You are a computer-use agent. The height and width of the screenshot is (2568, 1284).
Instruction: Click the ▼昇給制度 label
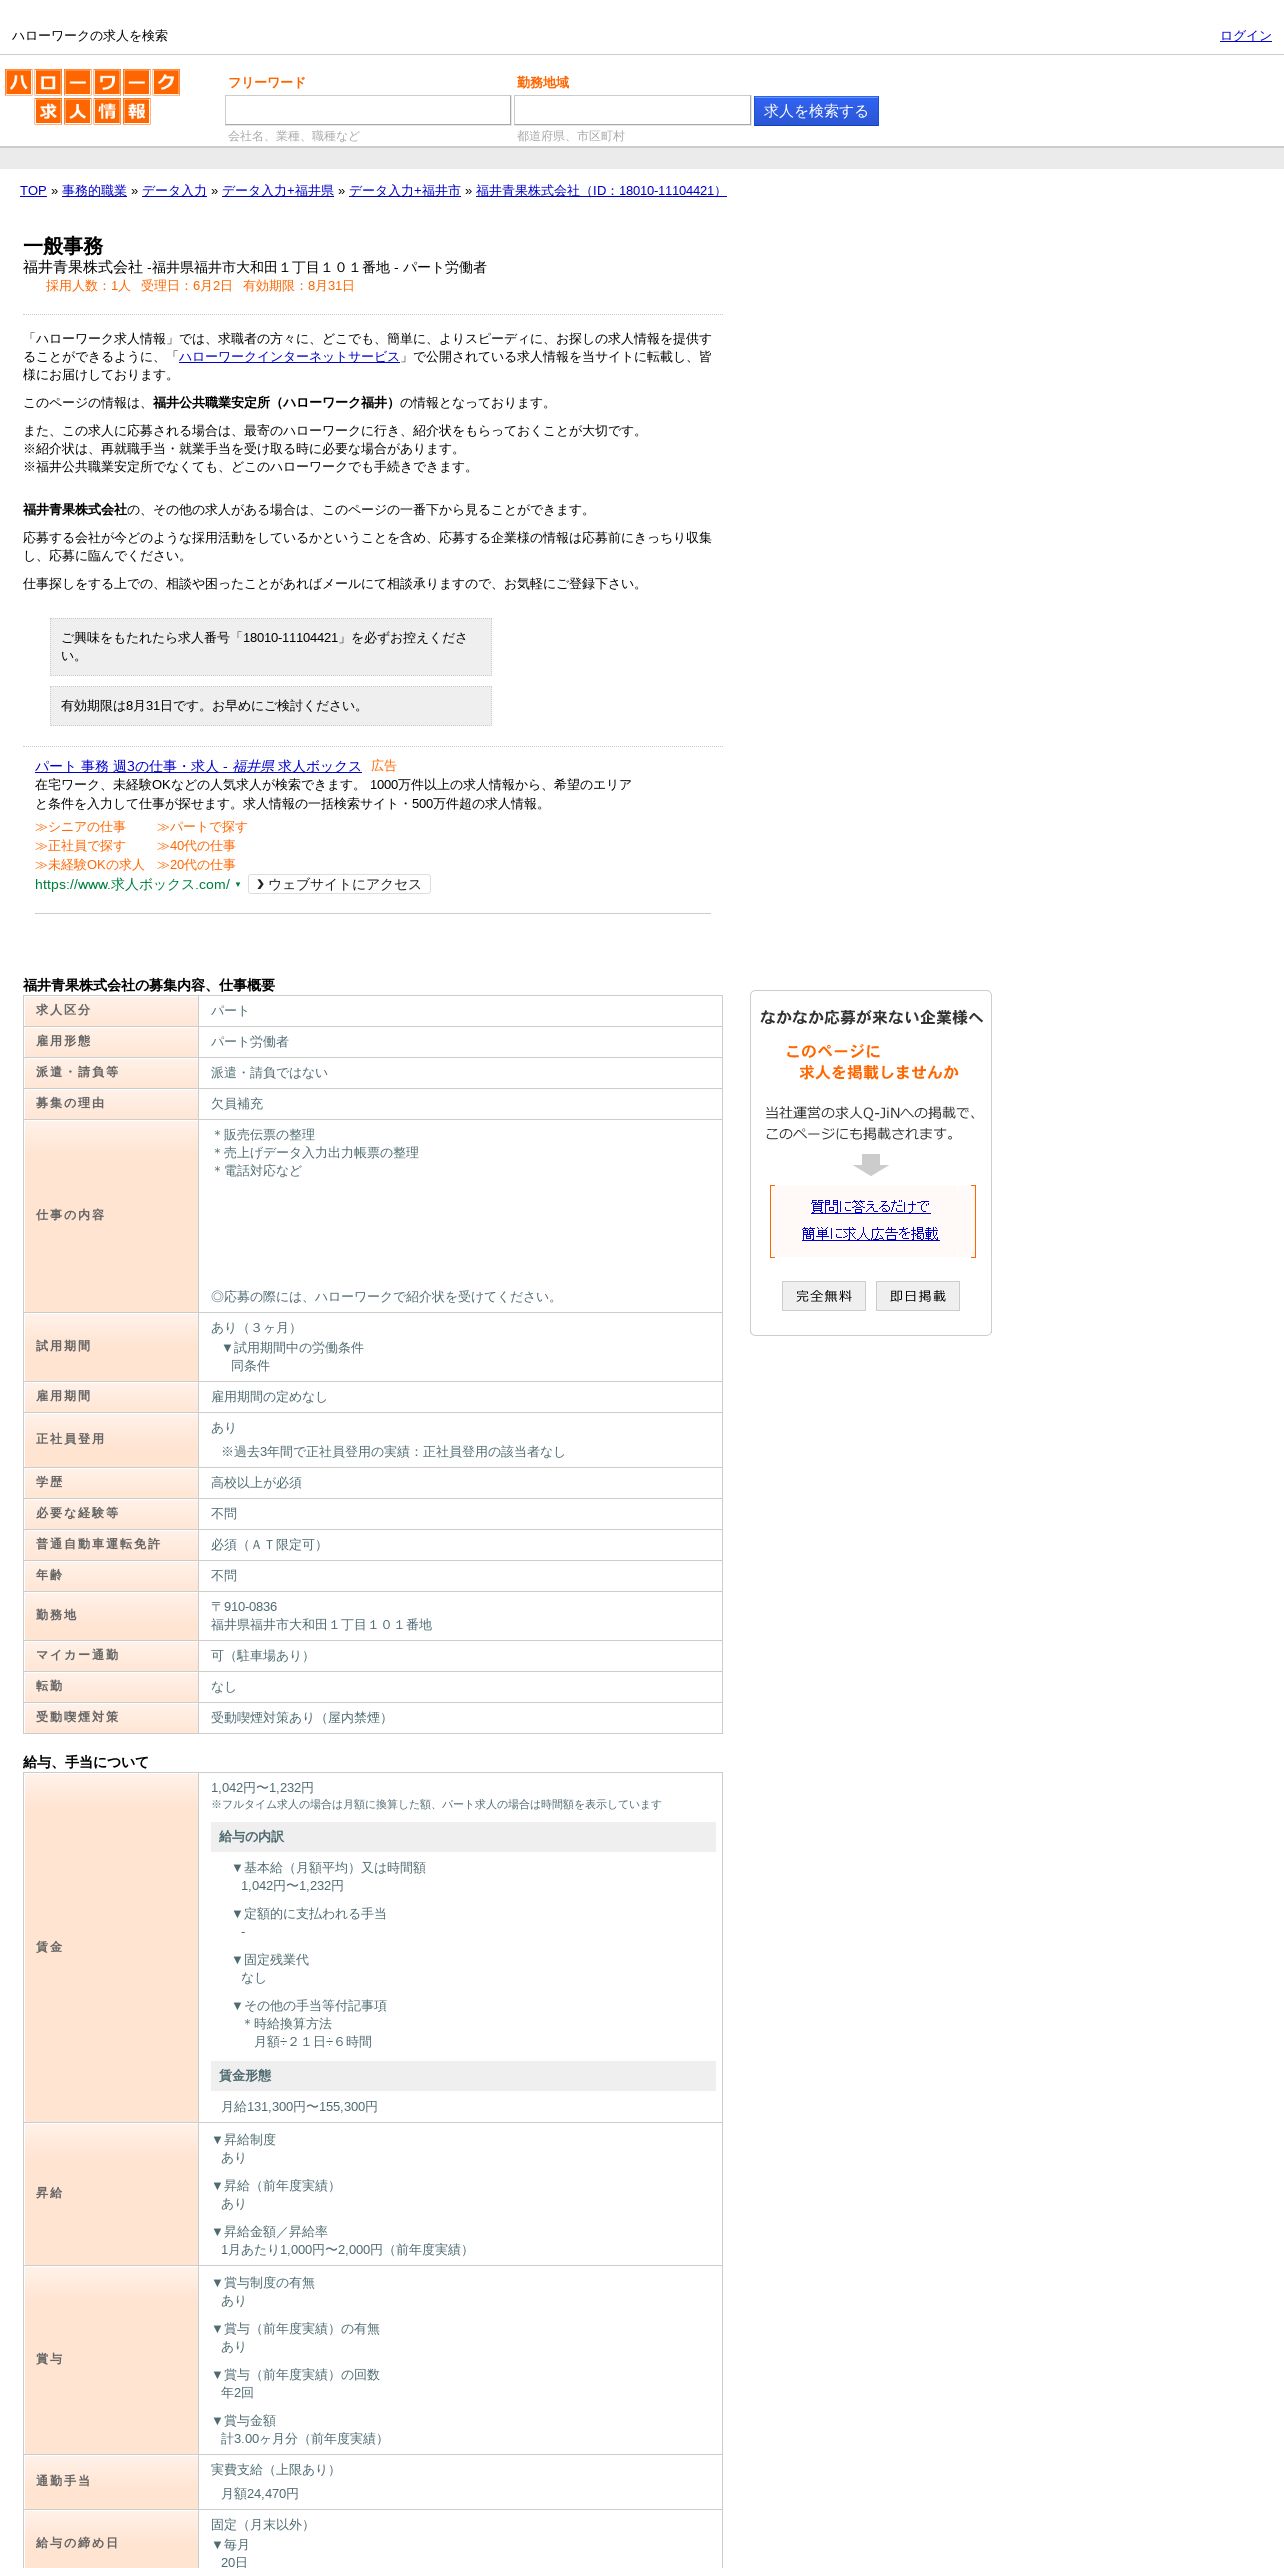[x=243, y=2140]
